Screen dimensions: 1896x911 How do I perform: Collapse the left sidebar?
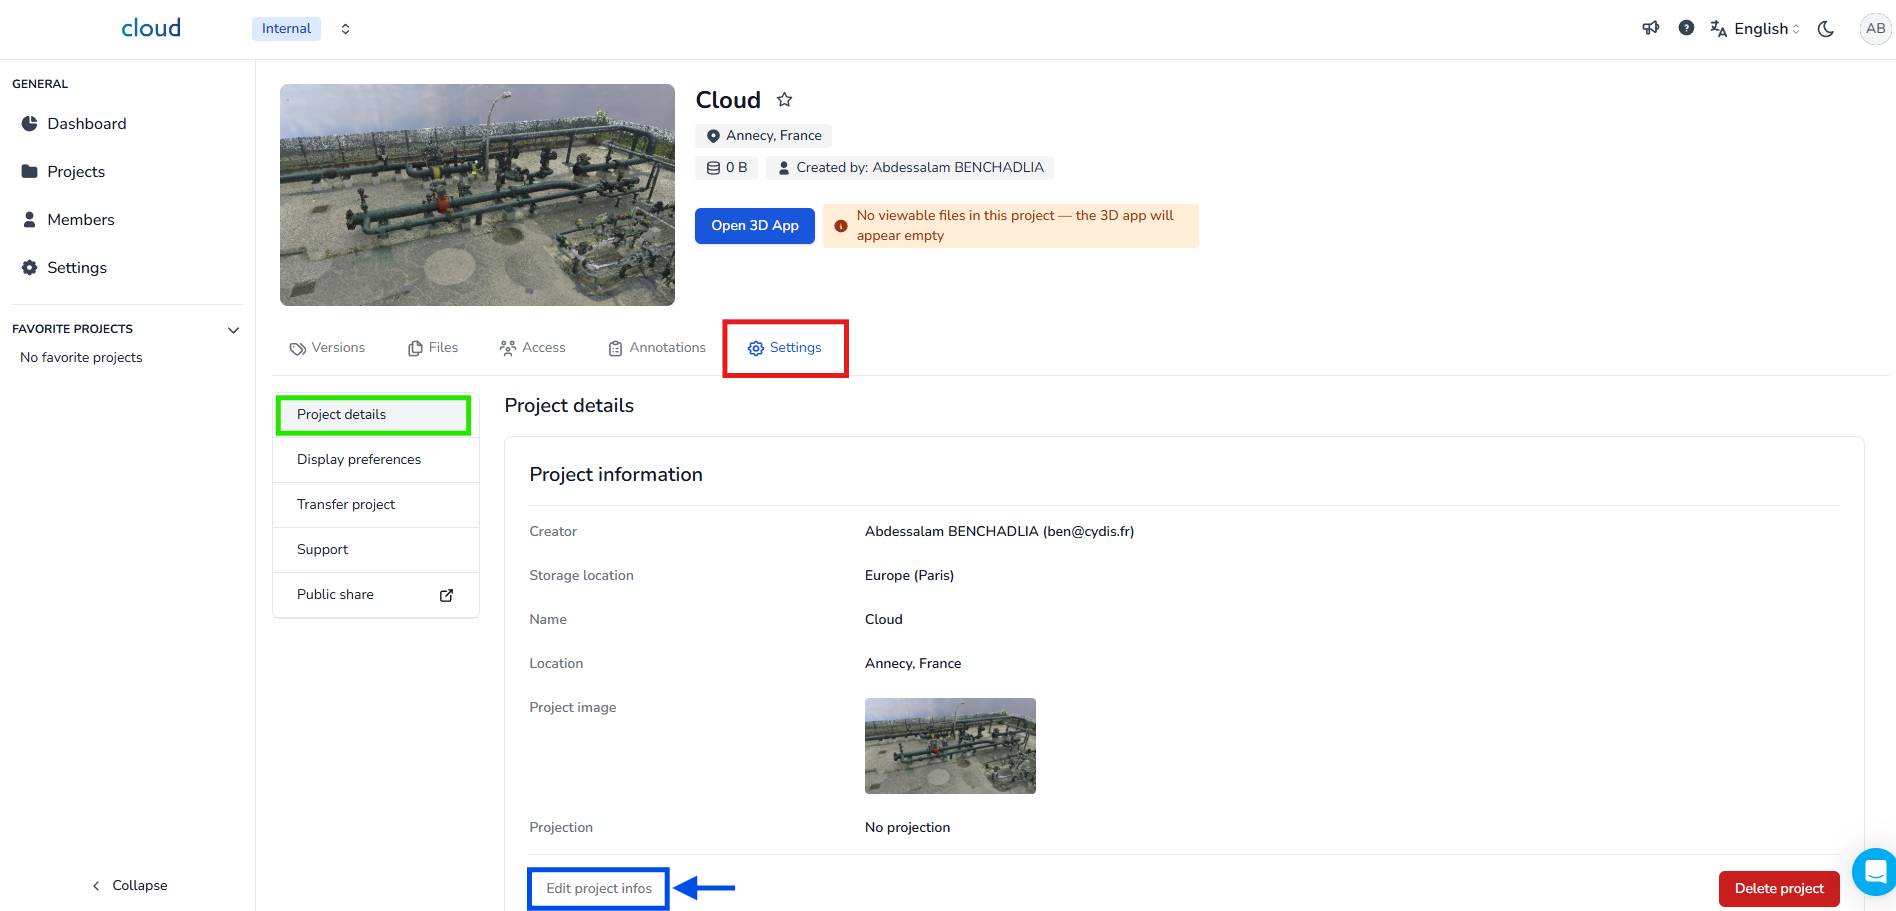pyautogui.click(x=130, y=886)
